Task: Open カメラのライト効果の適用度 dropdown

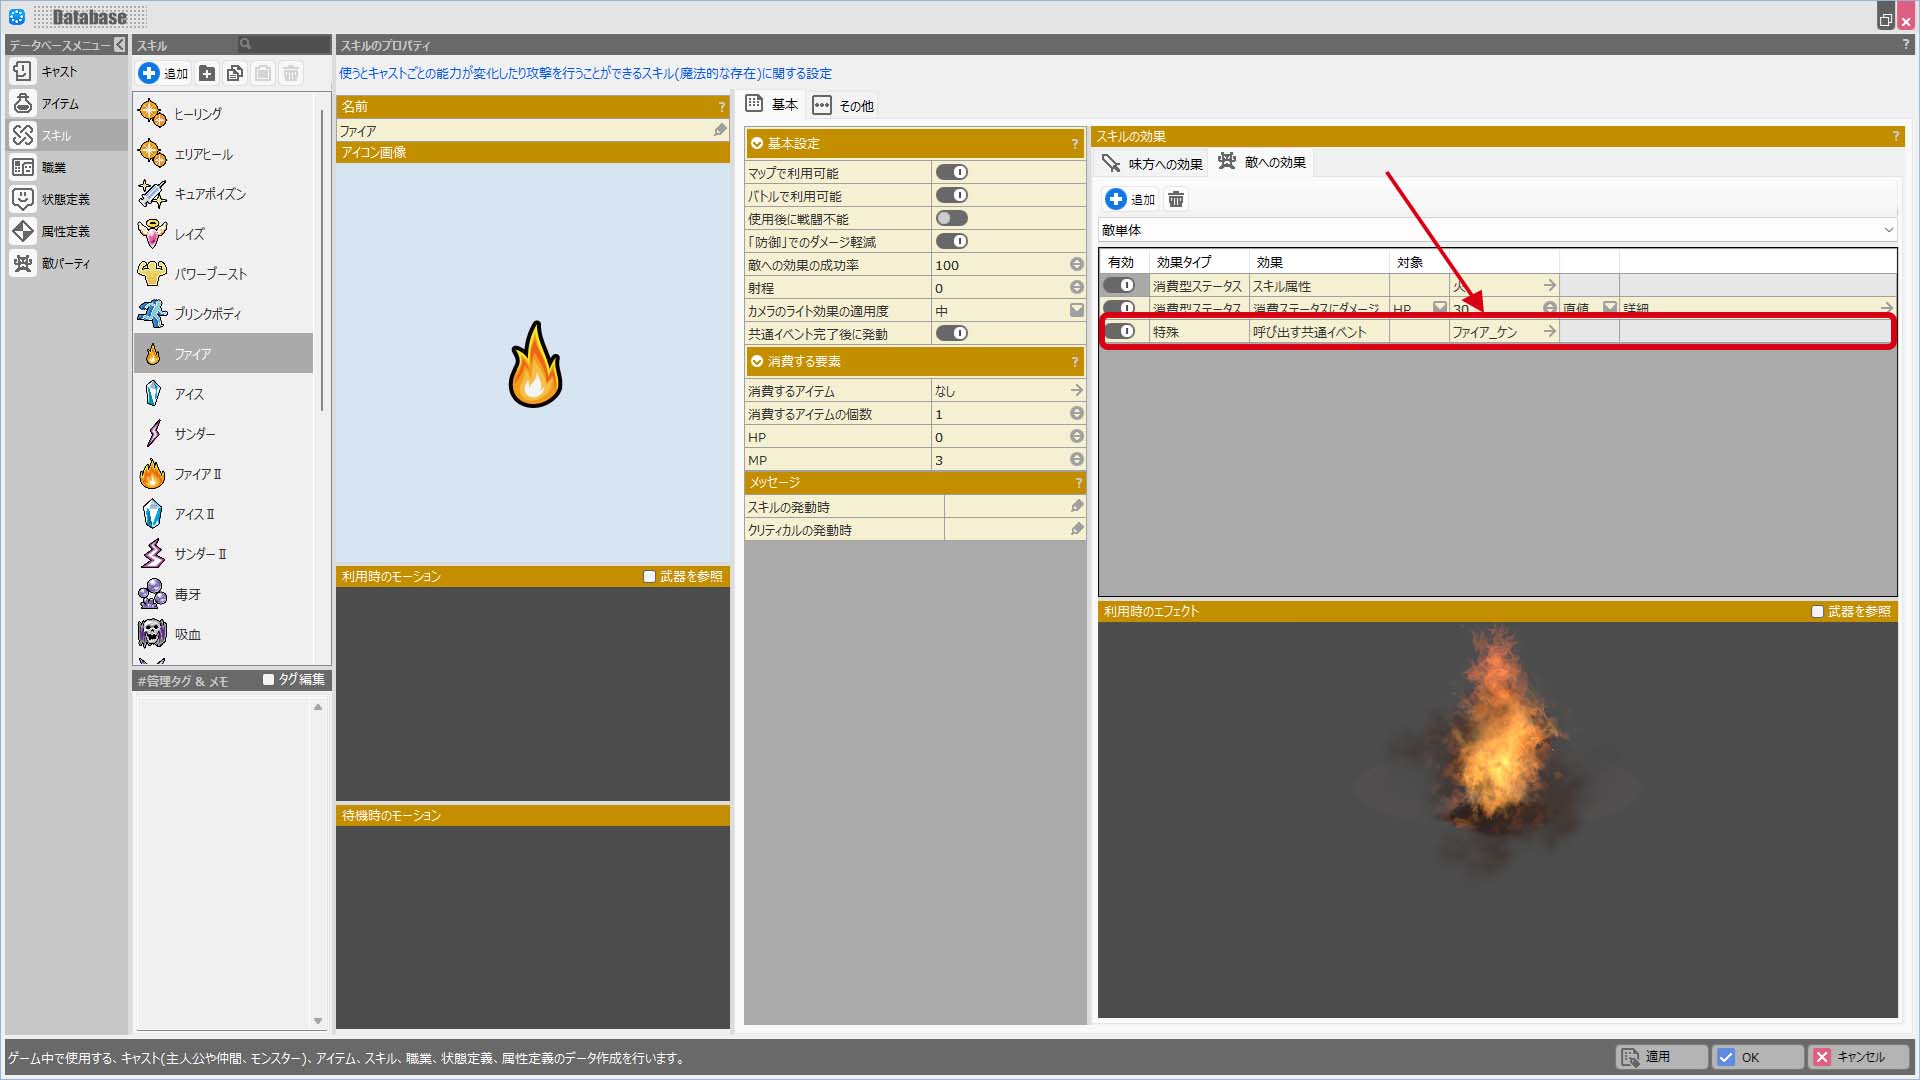Action: (1076, 311)
